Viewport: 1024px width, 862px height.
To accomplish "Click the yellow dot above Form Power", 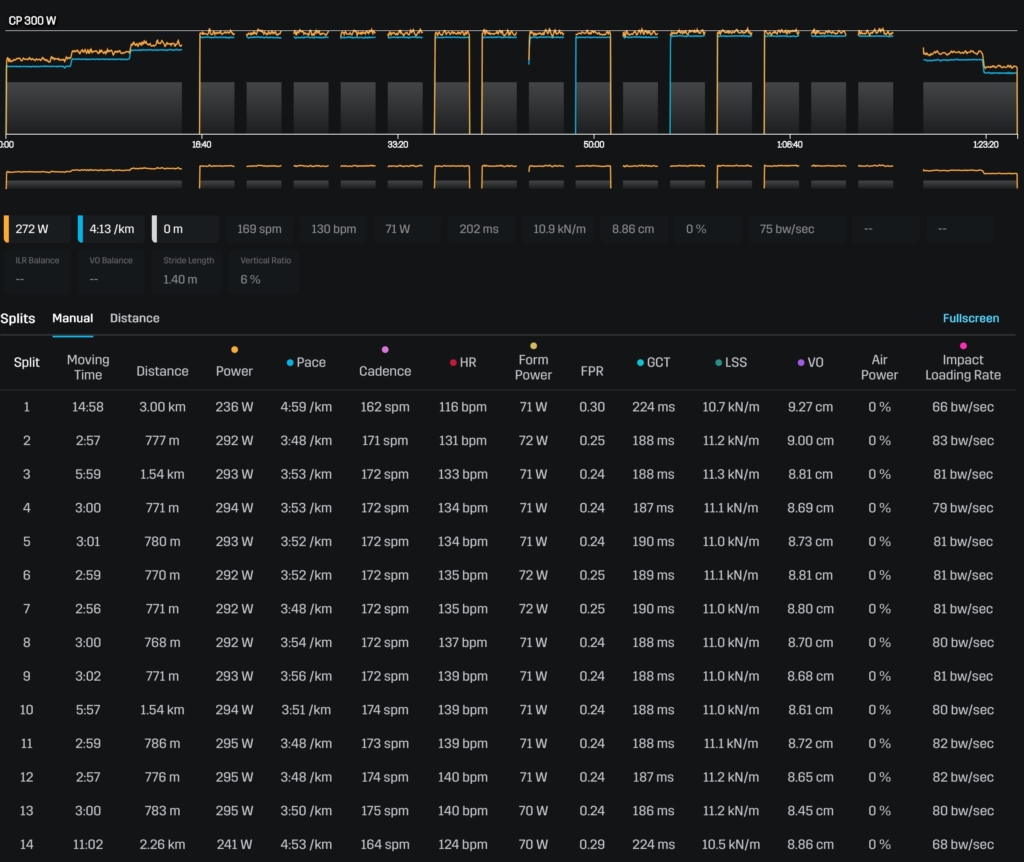I will point(533,346).
